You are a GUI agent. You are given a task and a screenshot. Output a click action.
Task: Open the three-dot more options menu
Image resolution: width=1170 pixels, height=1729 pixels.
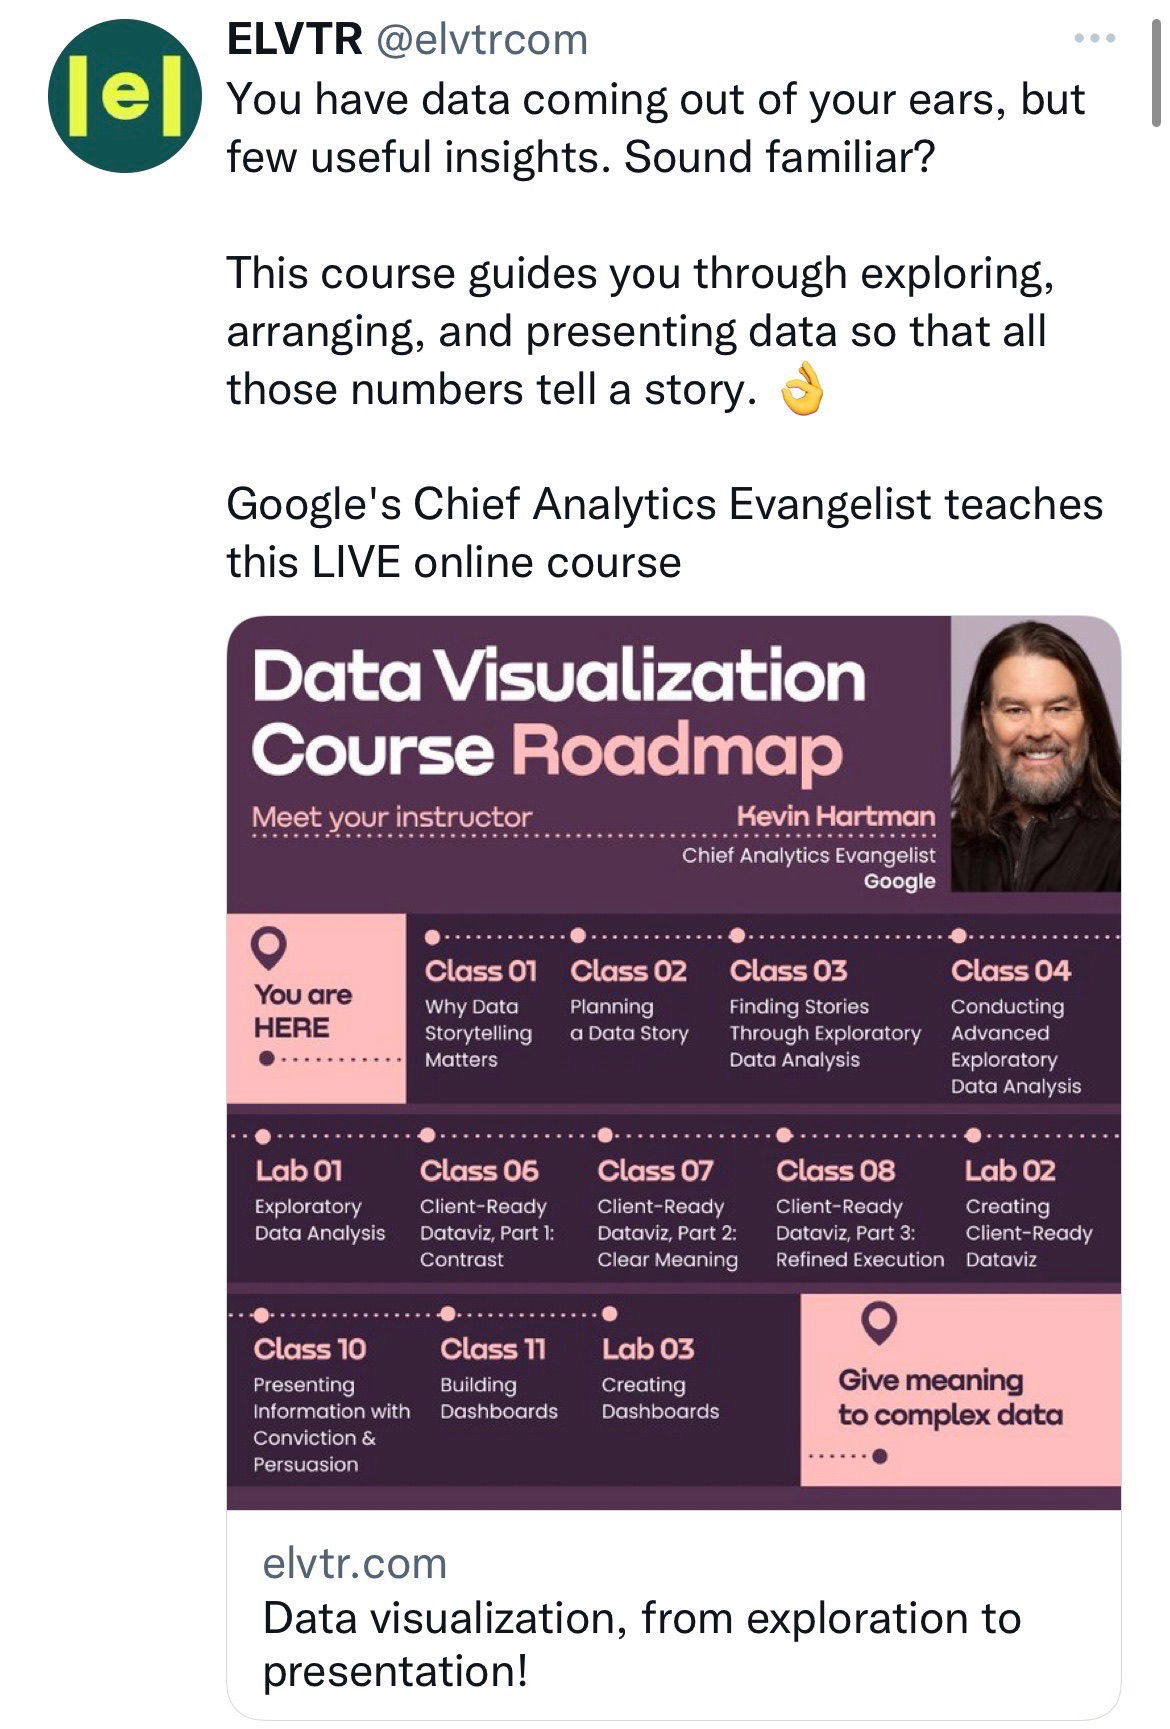tap(1094, 39)
